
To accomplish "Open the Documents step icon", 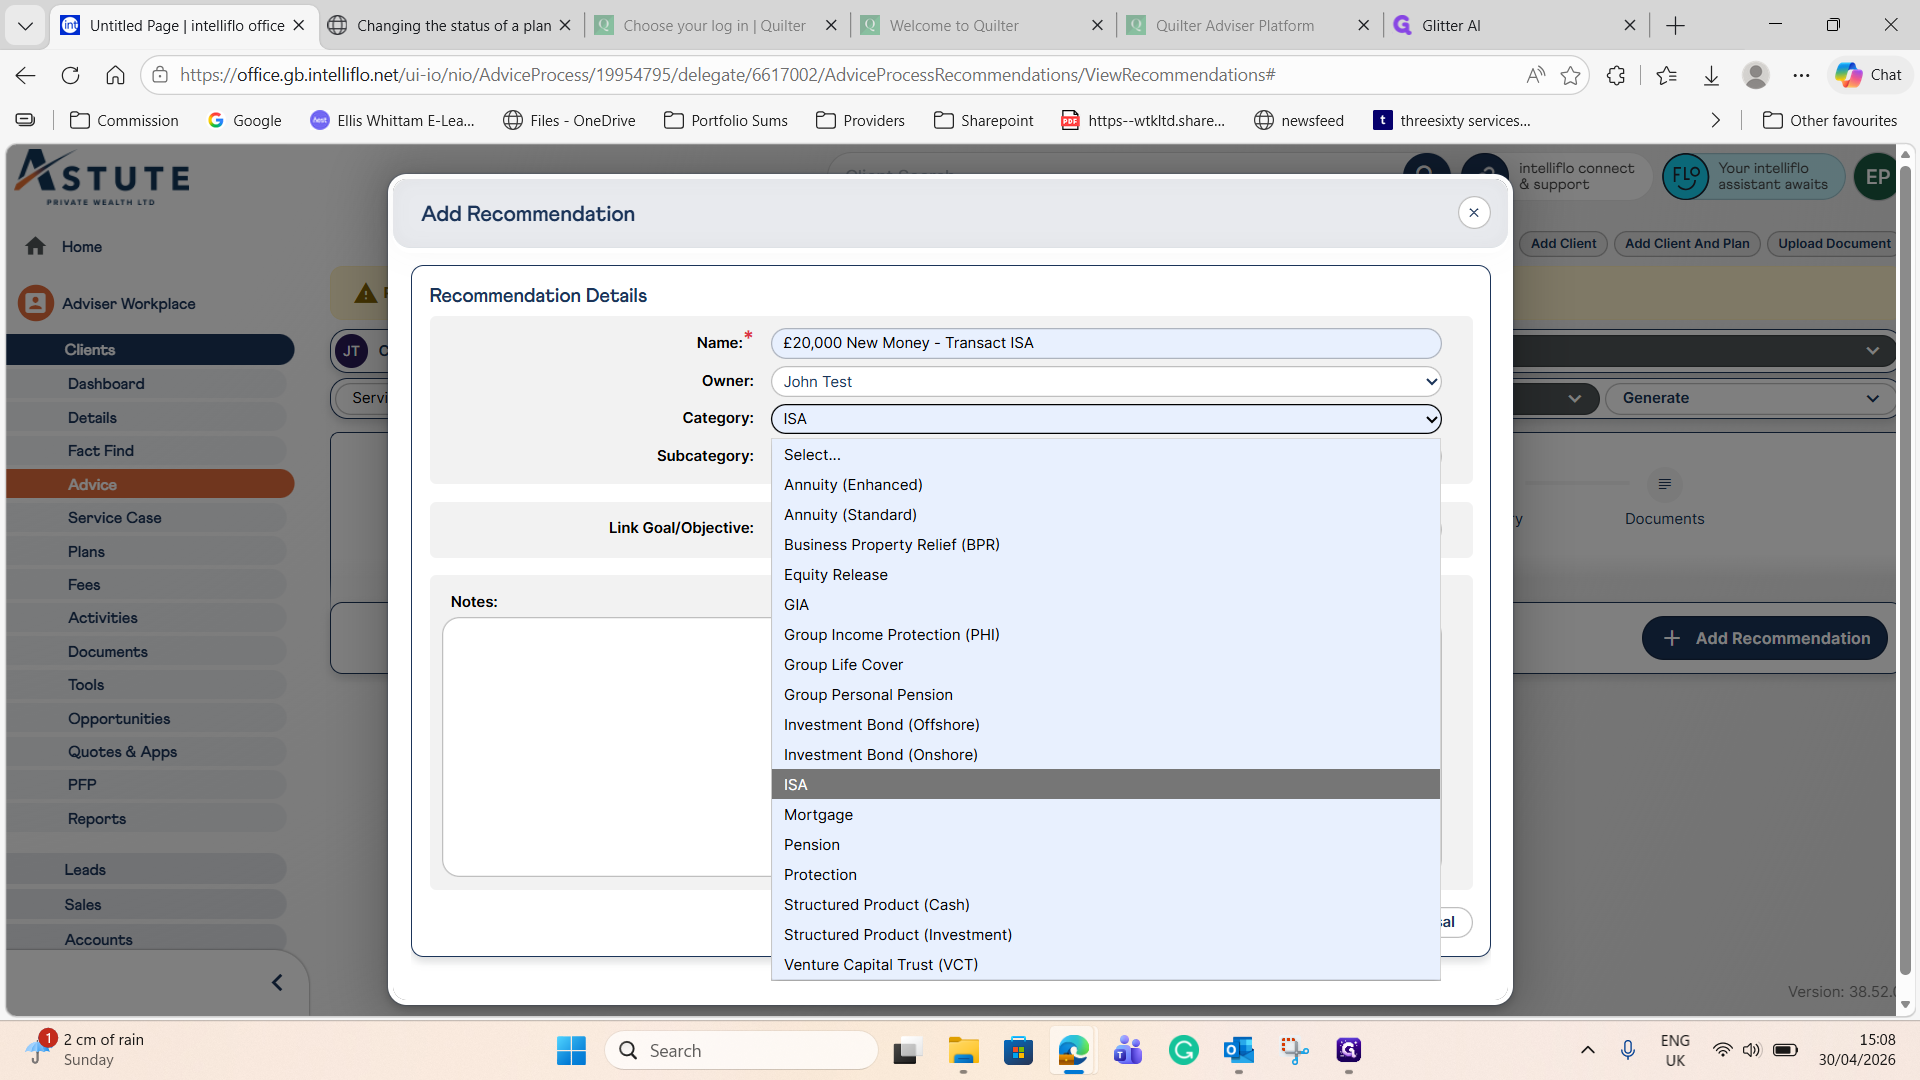I will point(1664,484).
